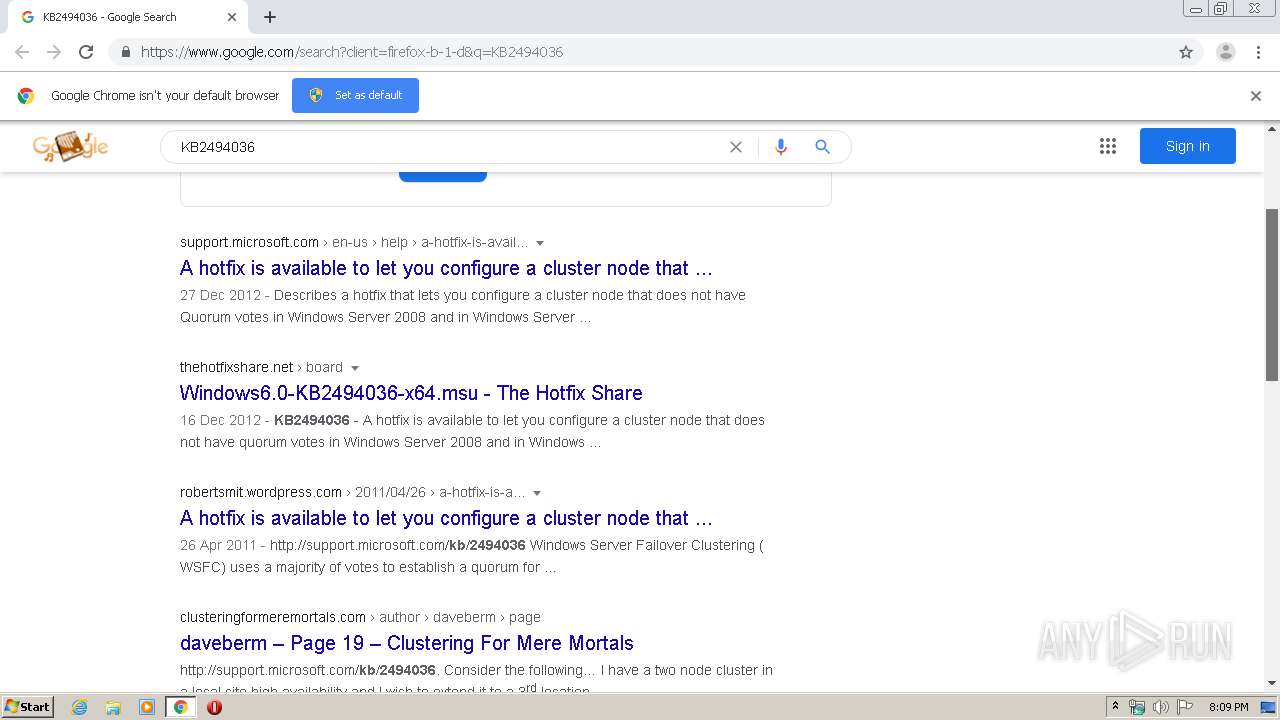Viewport: 1280px width, 720px height.
Task: Open the Google apps grid
Action: pyautogui.click(x=1108, y=146)
